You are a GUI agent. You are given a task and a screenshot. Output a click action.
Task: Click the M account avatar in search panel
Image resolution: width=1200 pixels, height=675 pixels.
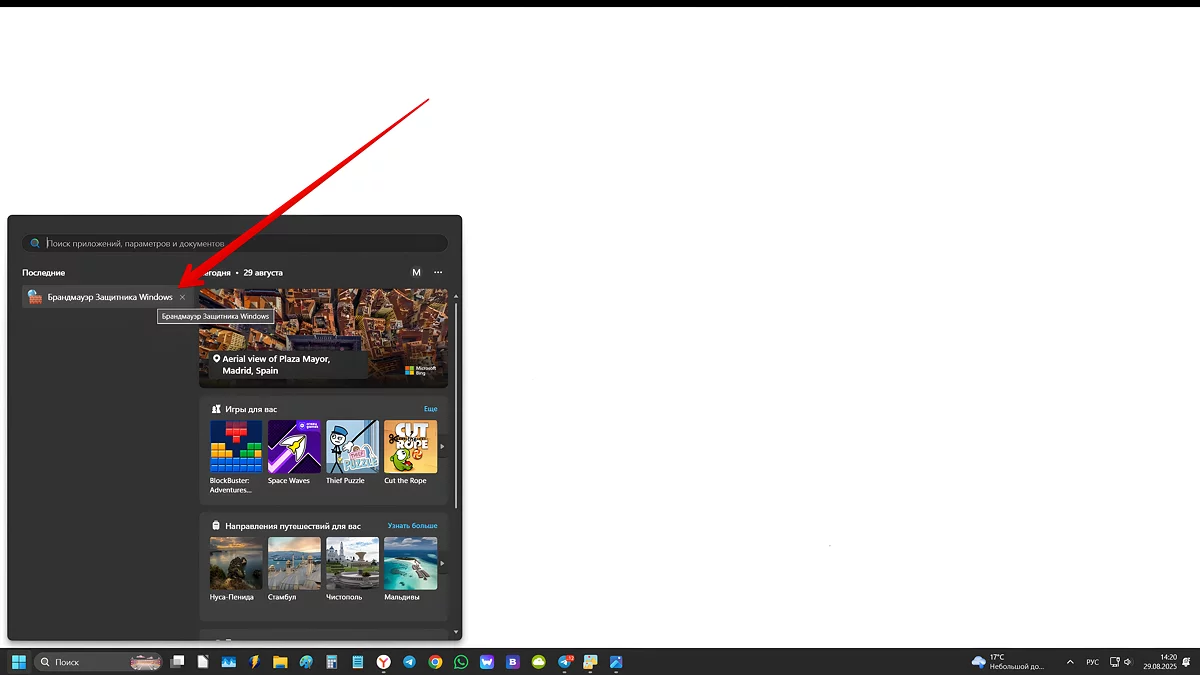click(416, 272)
